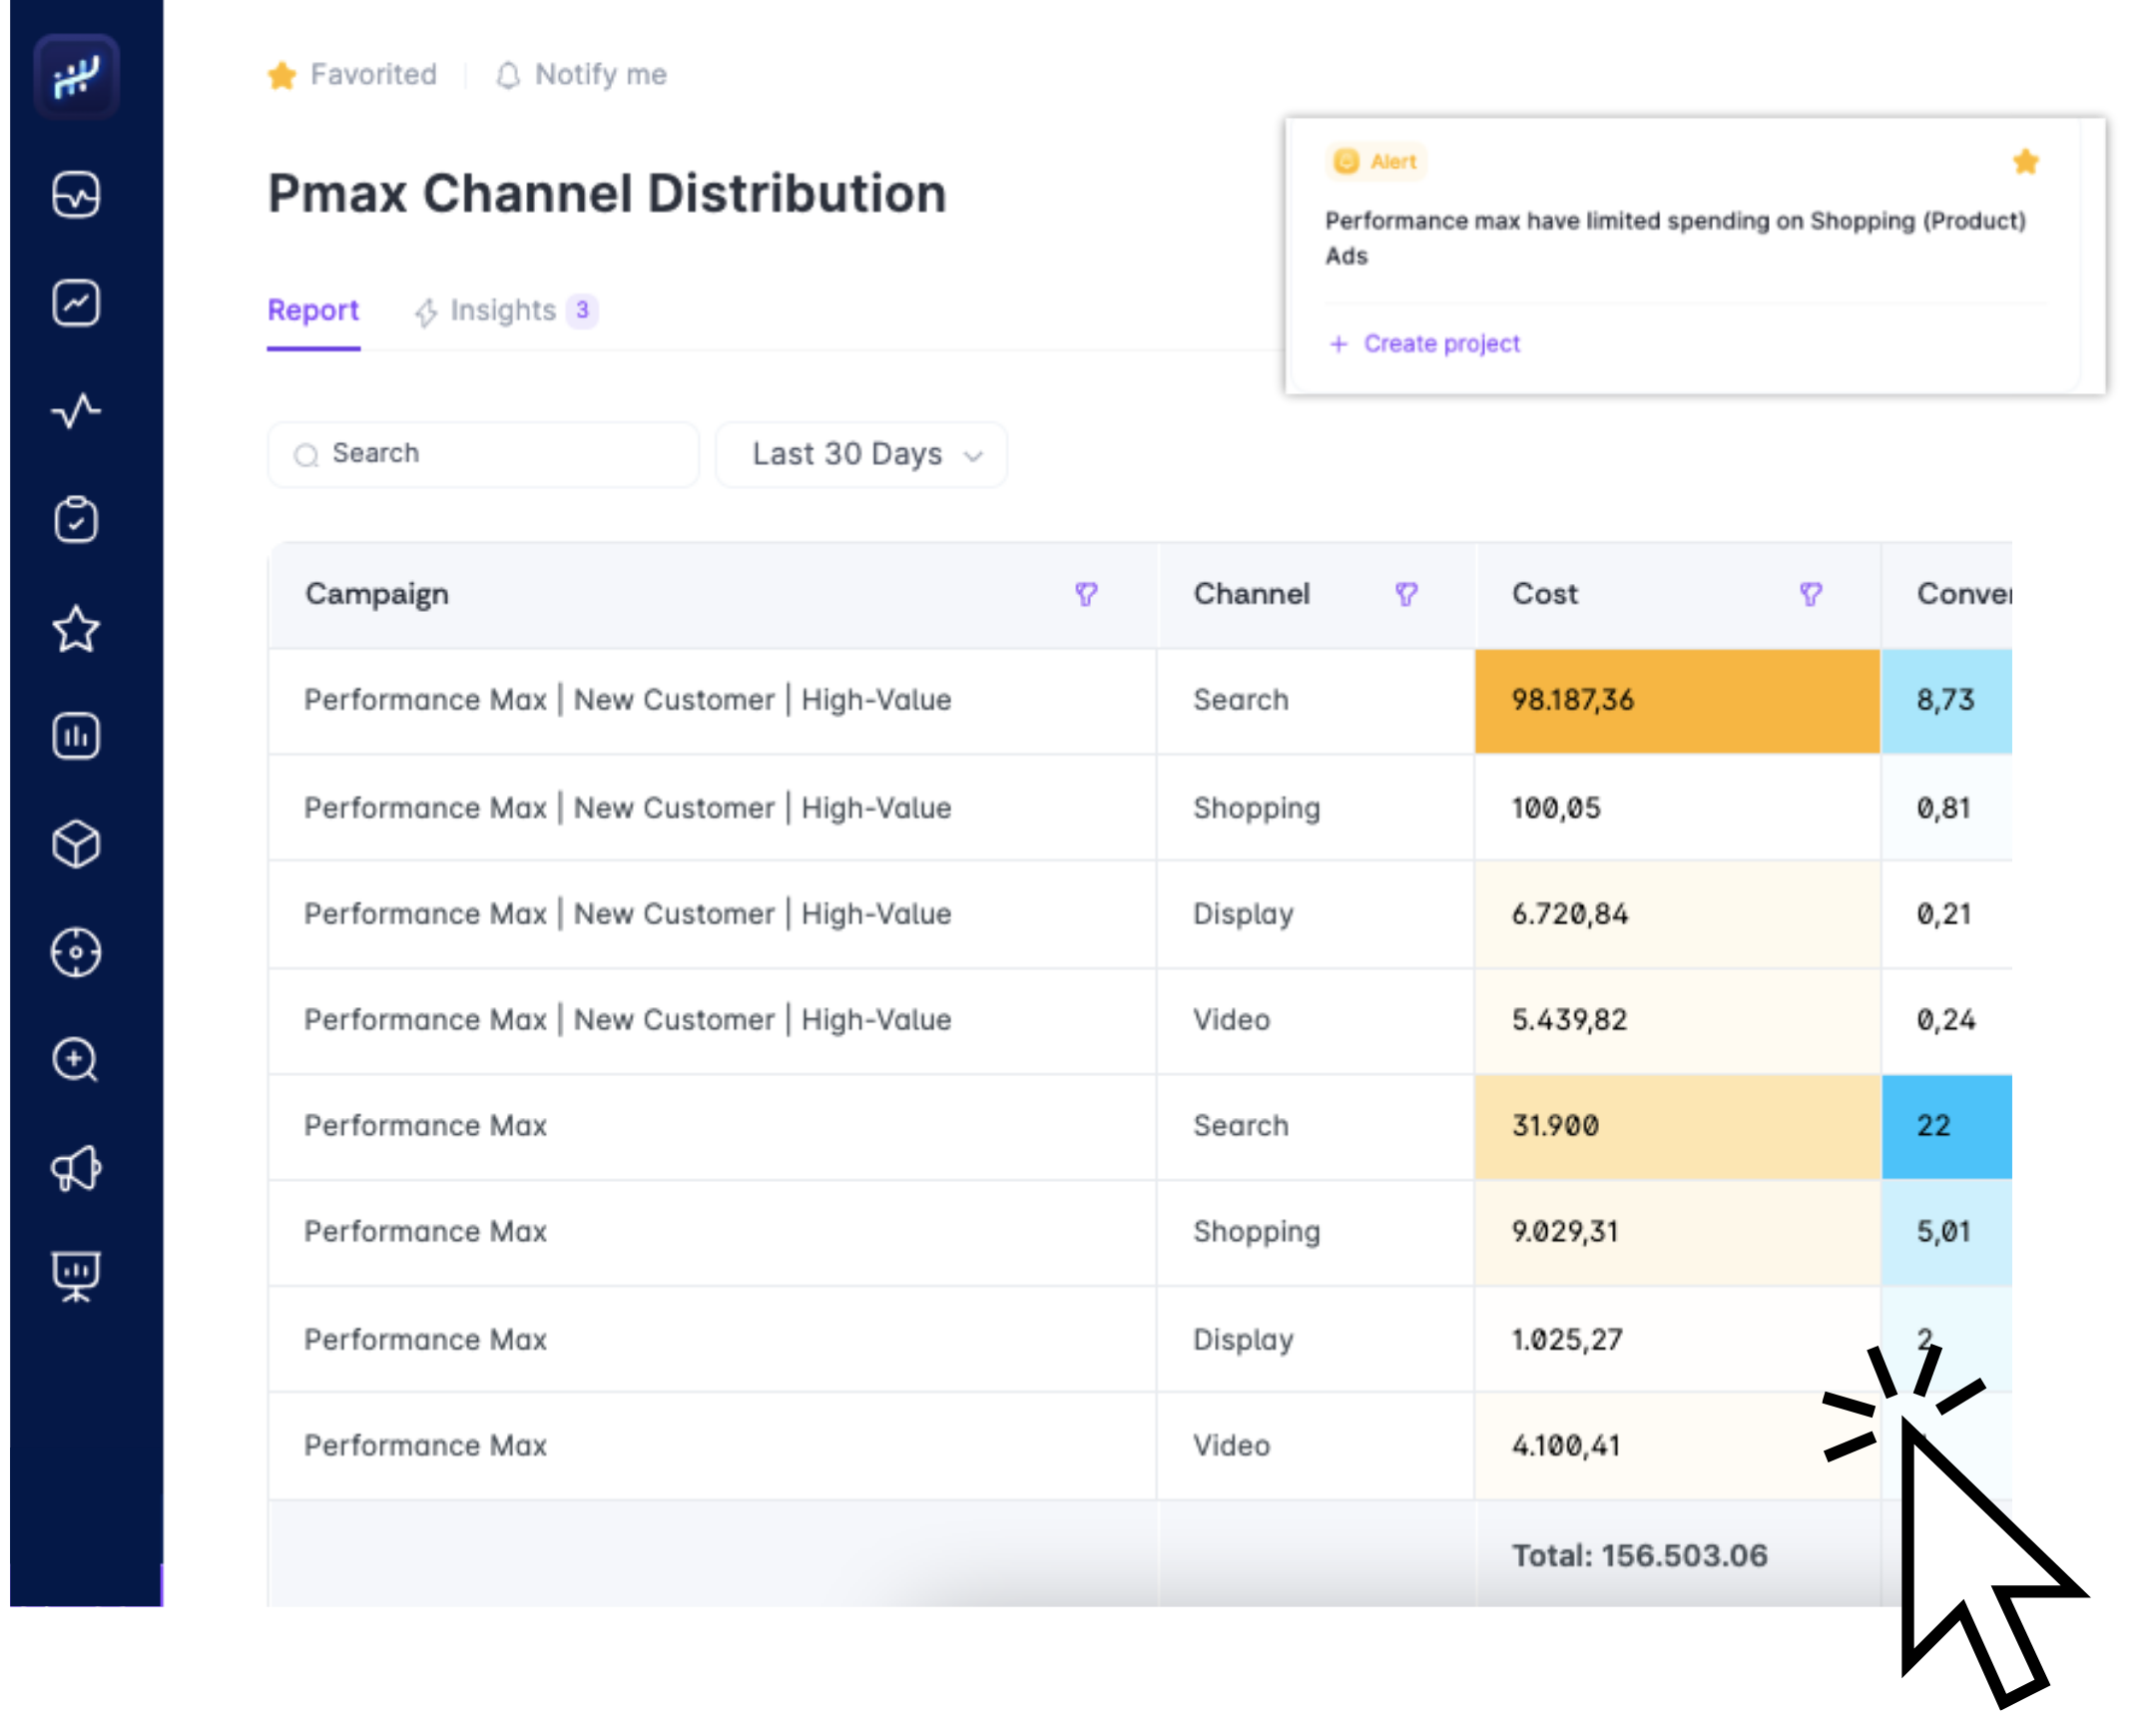Open the bar chart sidebar icon
This screenshot has width=2156, height=1731.
click(76, 737)
